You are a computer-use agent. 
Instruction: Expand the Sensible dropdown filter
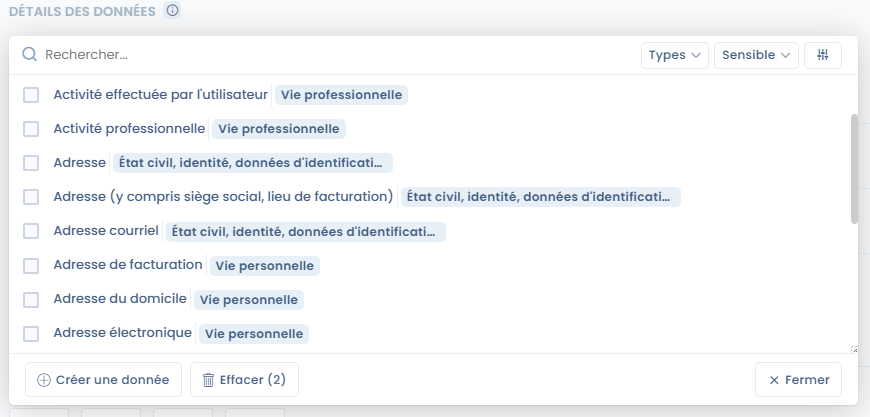pos(756,55)
